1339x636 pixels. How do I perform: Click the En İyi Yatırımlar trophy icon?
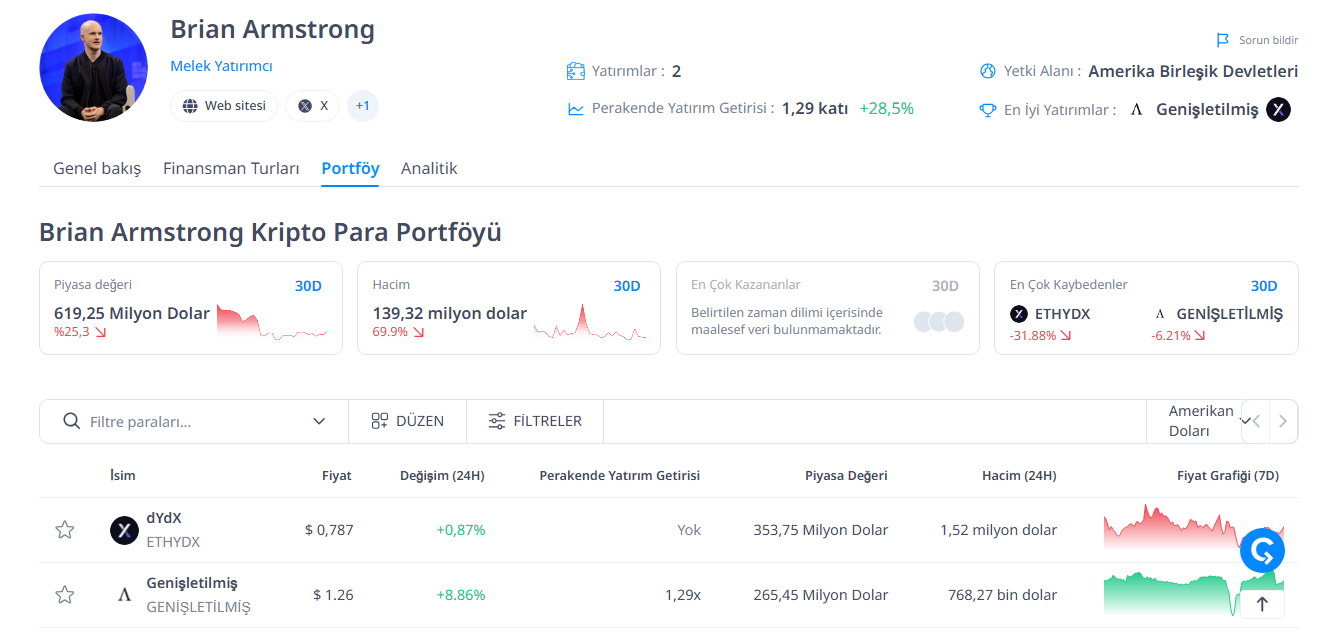988,110
